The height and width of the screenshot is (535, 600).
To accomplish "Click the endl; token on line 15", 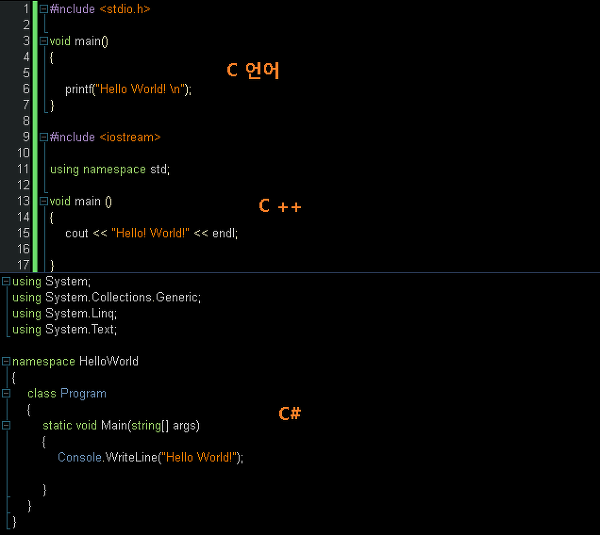I will tap(225, 233).
